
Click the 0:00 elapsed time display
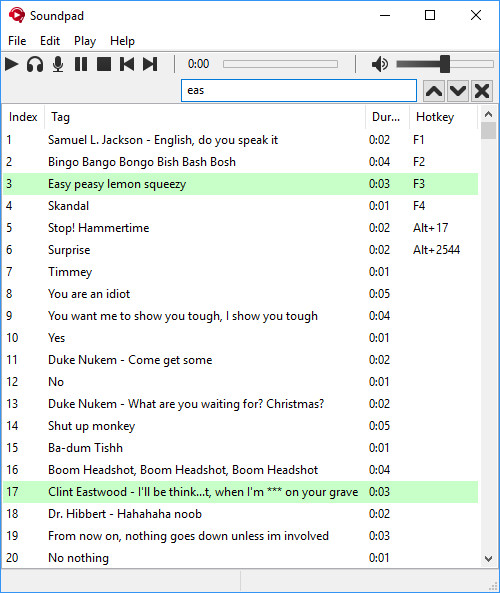(198, 64)
